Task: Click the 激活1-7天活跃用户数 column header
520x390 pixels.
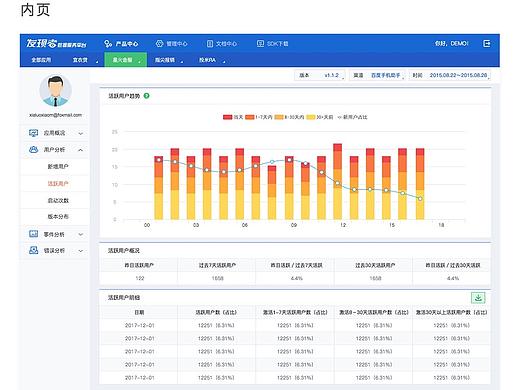Action: coord(295,312)
